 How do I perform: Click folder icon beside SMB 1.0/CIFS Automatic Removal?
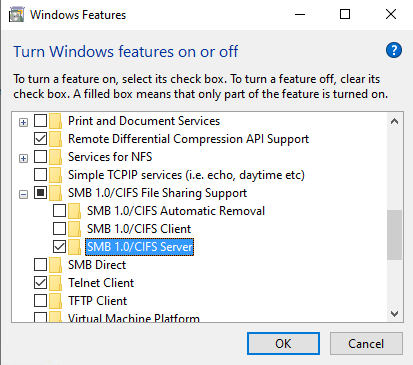tap(74, 211)
